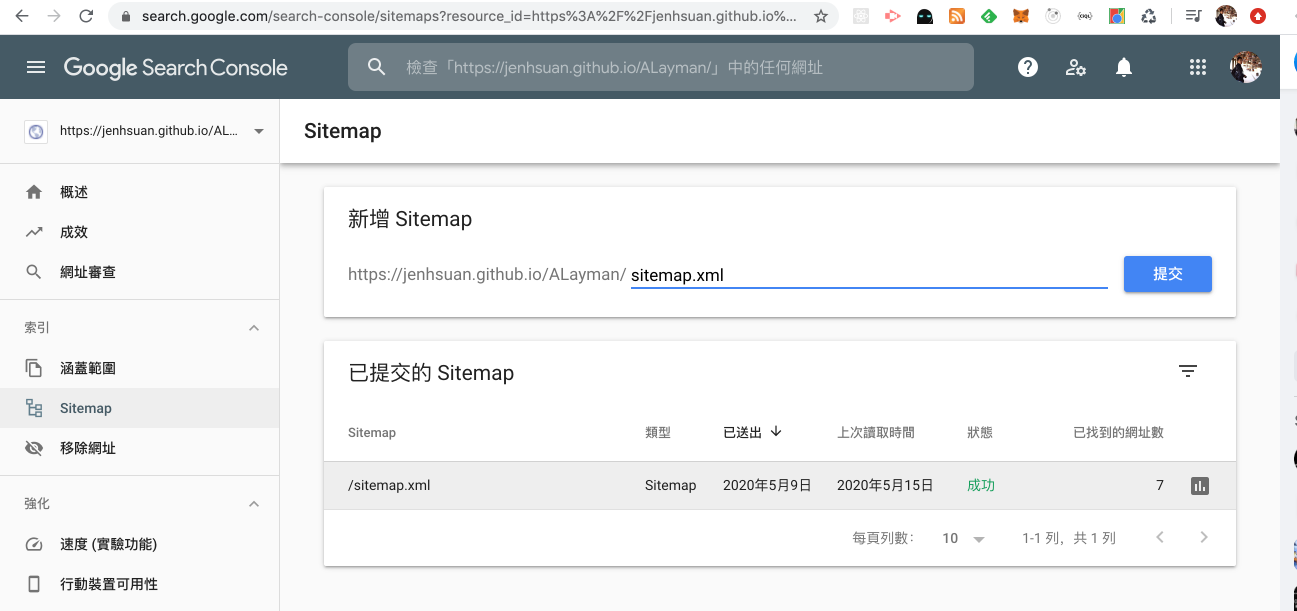Go to 概述 overview page
Screen dimensions: 1297x611
[140, 192]
